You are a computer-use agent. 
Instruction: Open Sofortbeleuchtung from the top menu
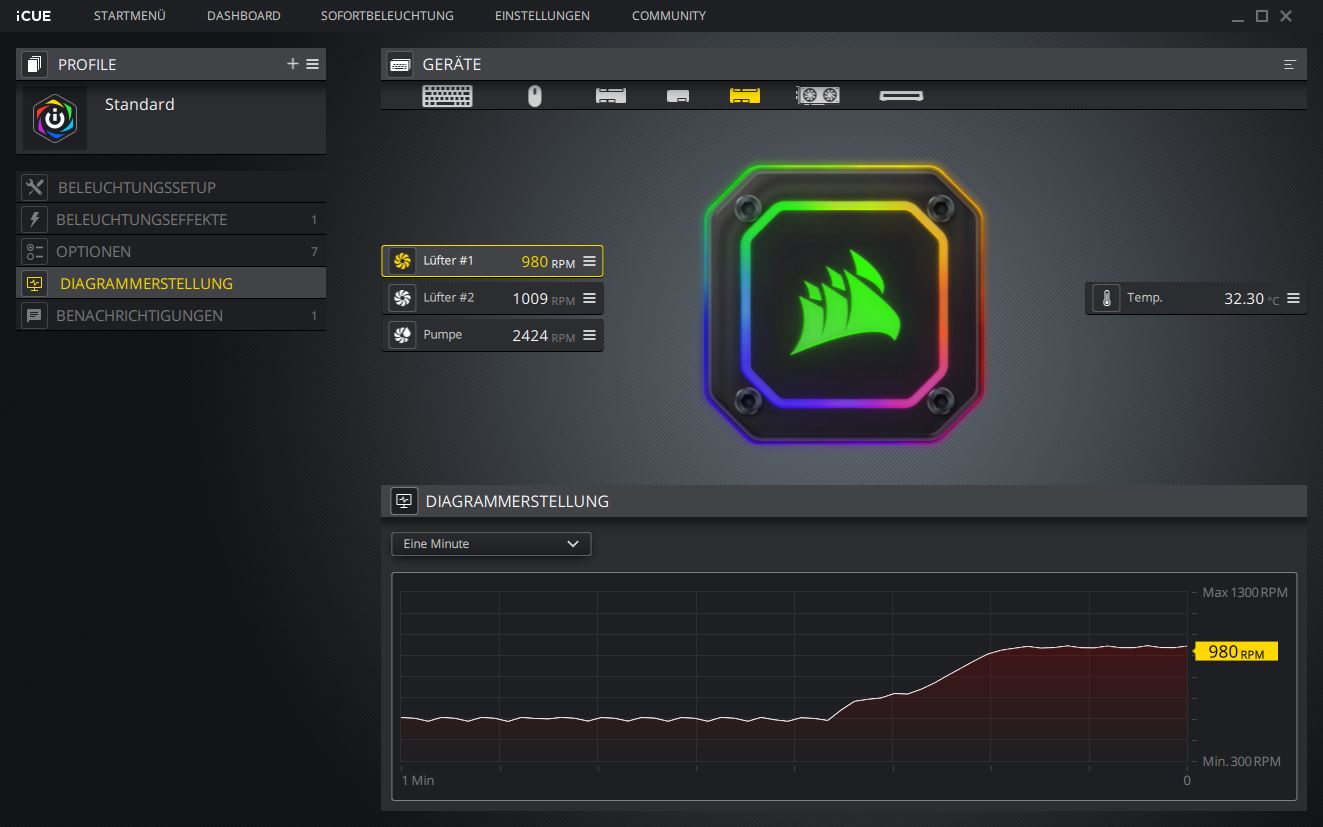[387, 16]
